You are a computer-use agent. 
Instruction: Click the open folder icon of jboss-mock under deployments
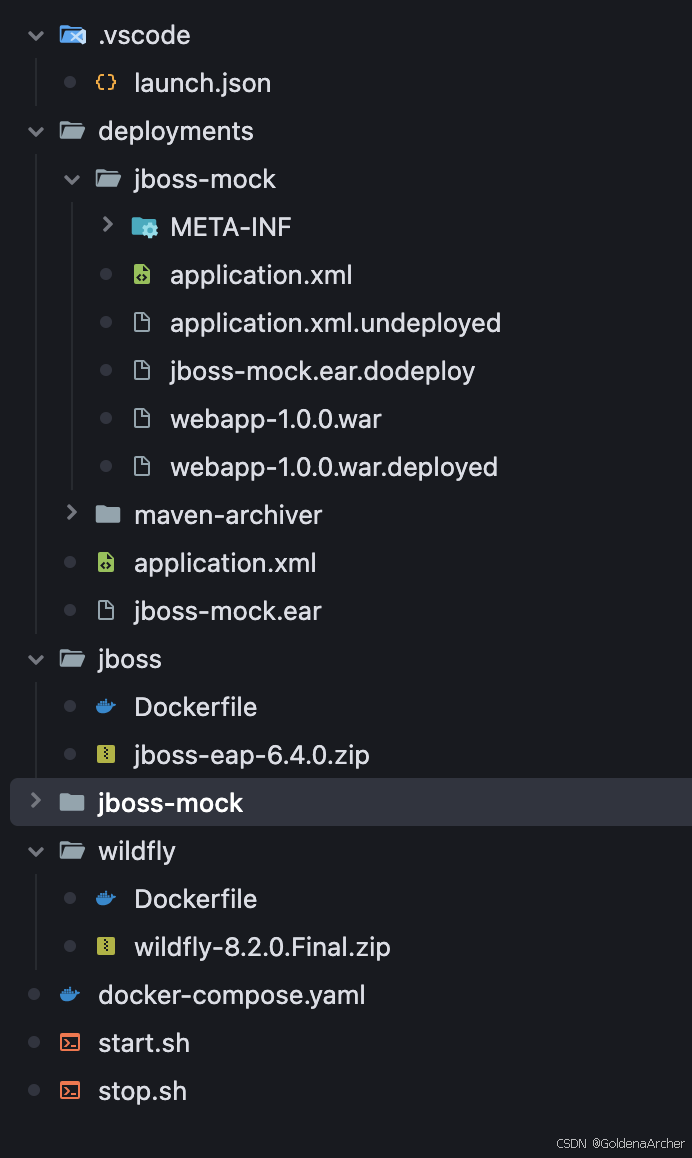point(109,179)
